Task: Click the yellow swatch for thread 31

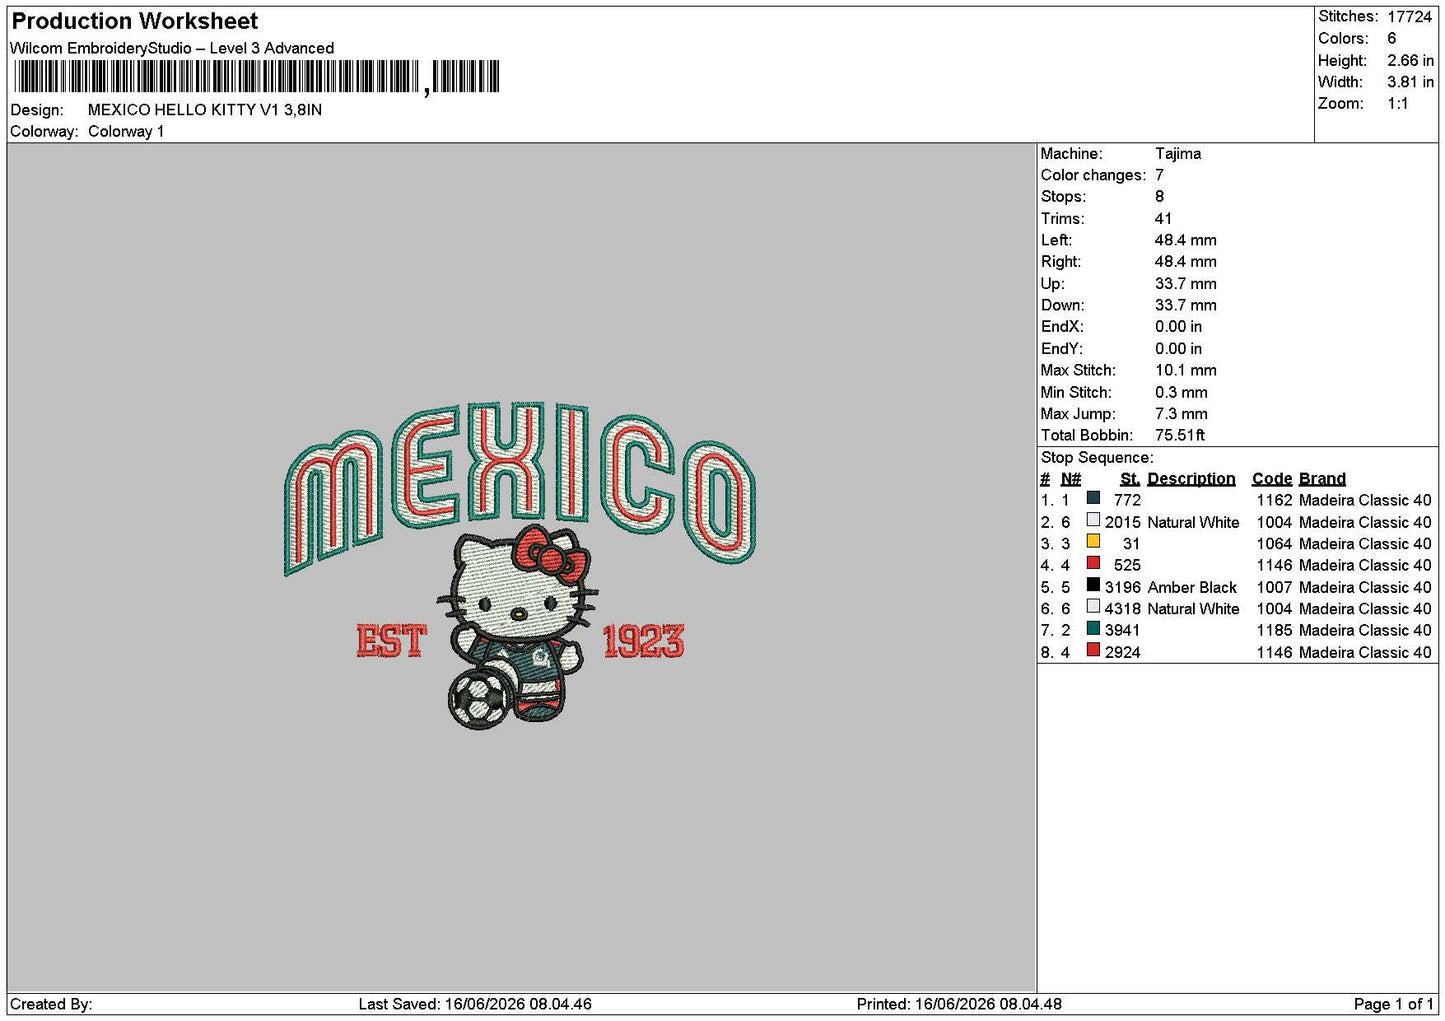Action: pyautogui.click(x=1093, y=542)
